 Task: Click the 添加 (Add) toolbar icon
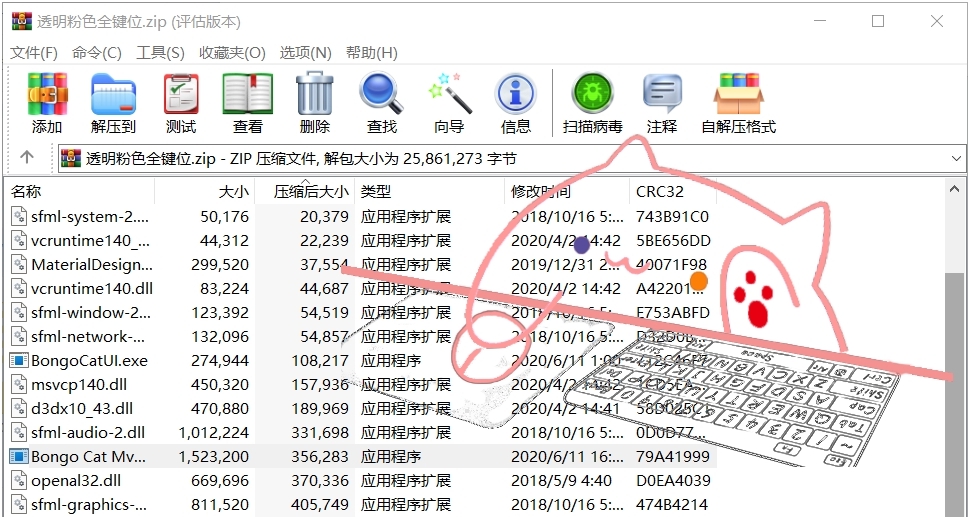click(47, 94)
